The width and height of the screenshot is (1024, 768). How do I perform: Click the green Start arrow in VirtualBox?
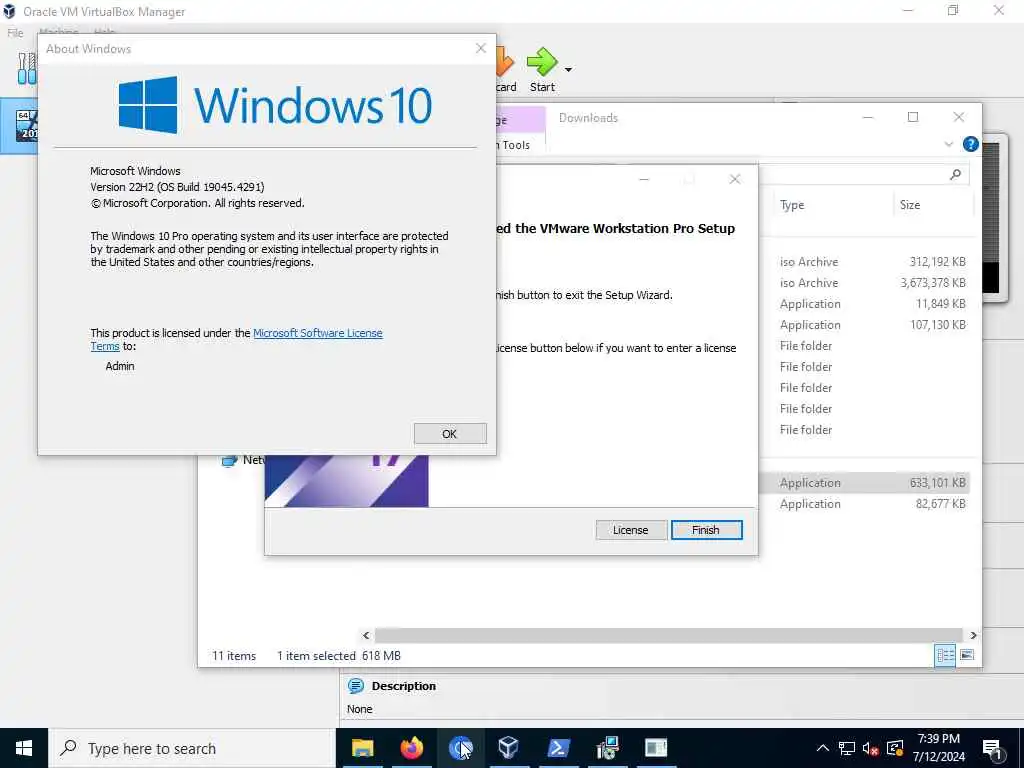point(542,62)
